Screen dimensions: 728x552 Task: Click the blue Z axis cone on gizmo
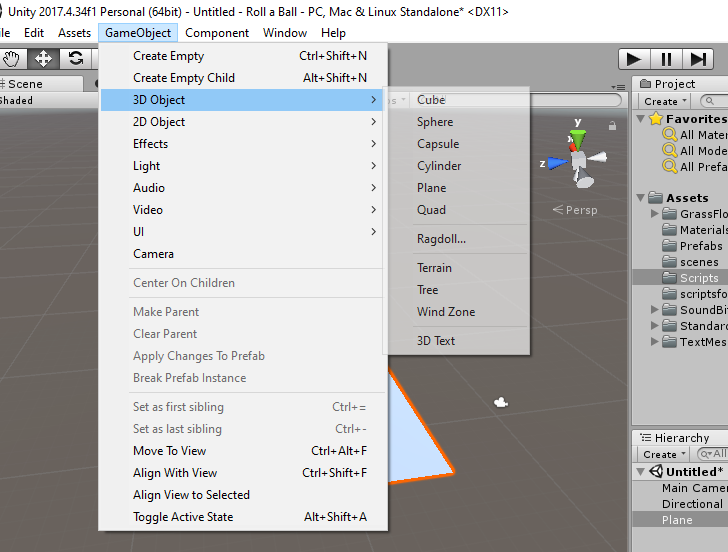click(557, 163)
